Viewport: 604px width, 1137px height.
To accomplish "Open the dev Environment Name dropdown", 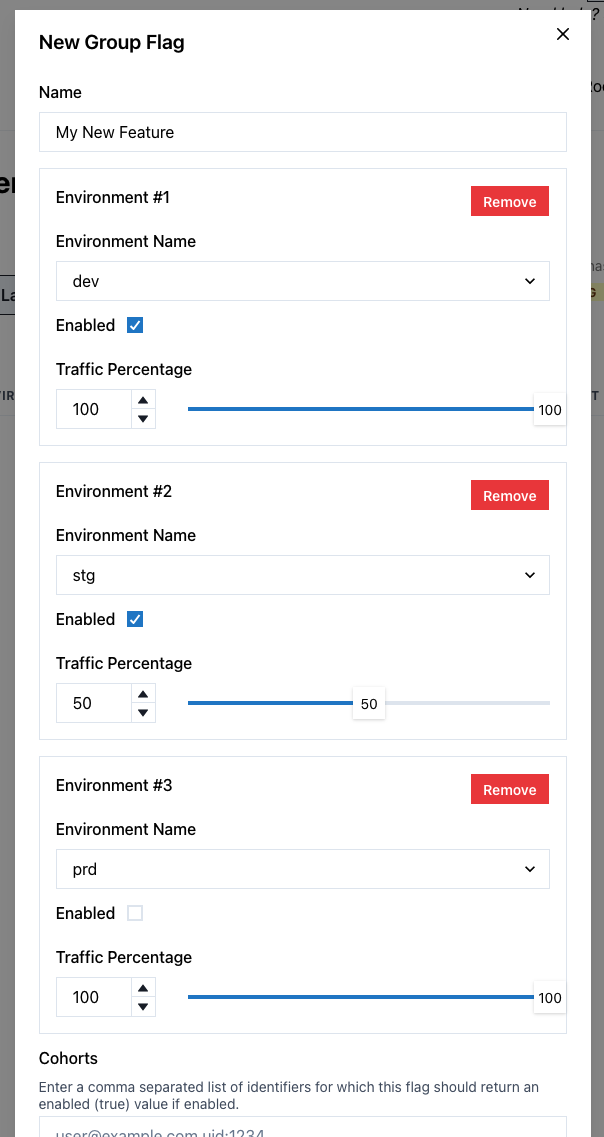I will click(302, 281).
